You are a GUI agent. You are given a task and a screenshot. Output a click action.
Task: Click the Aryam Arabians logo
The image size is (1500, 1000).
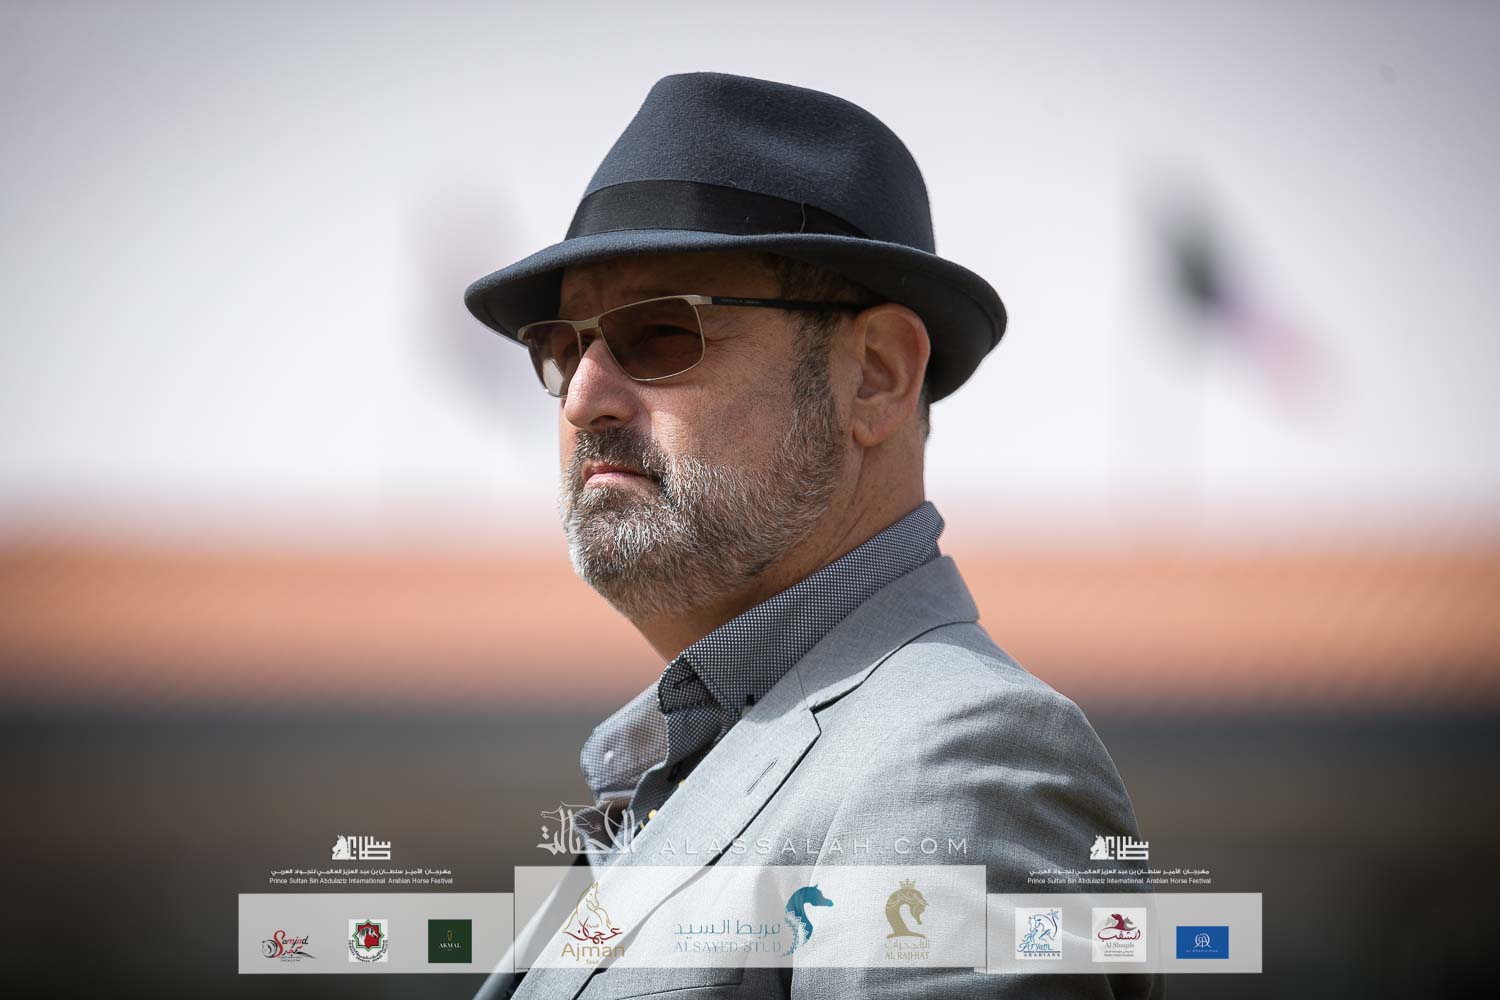(1038, 934)
